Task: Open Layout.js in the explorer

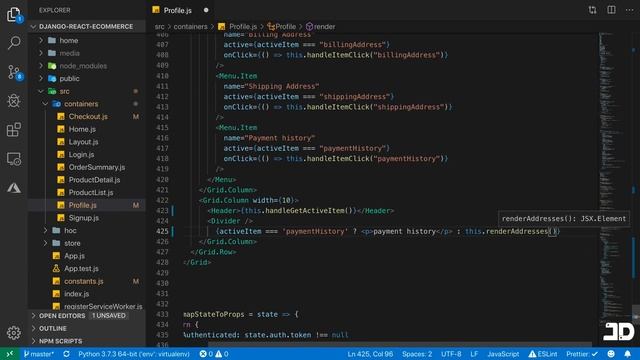Action: click(x=83, y=142)
